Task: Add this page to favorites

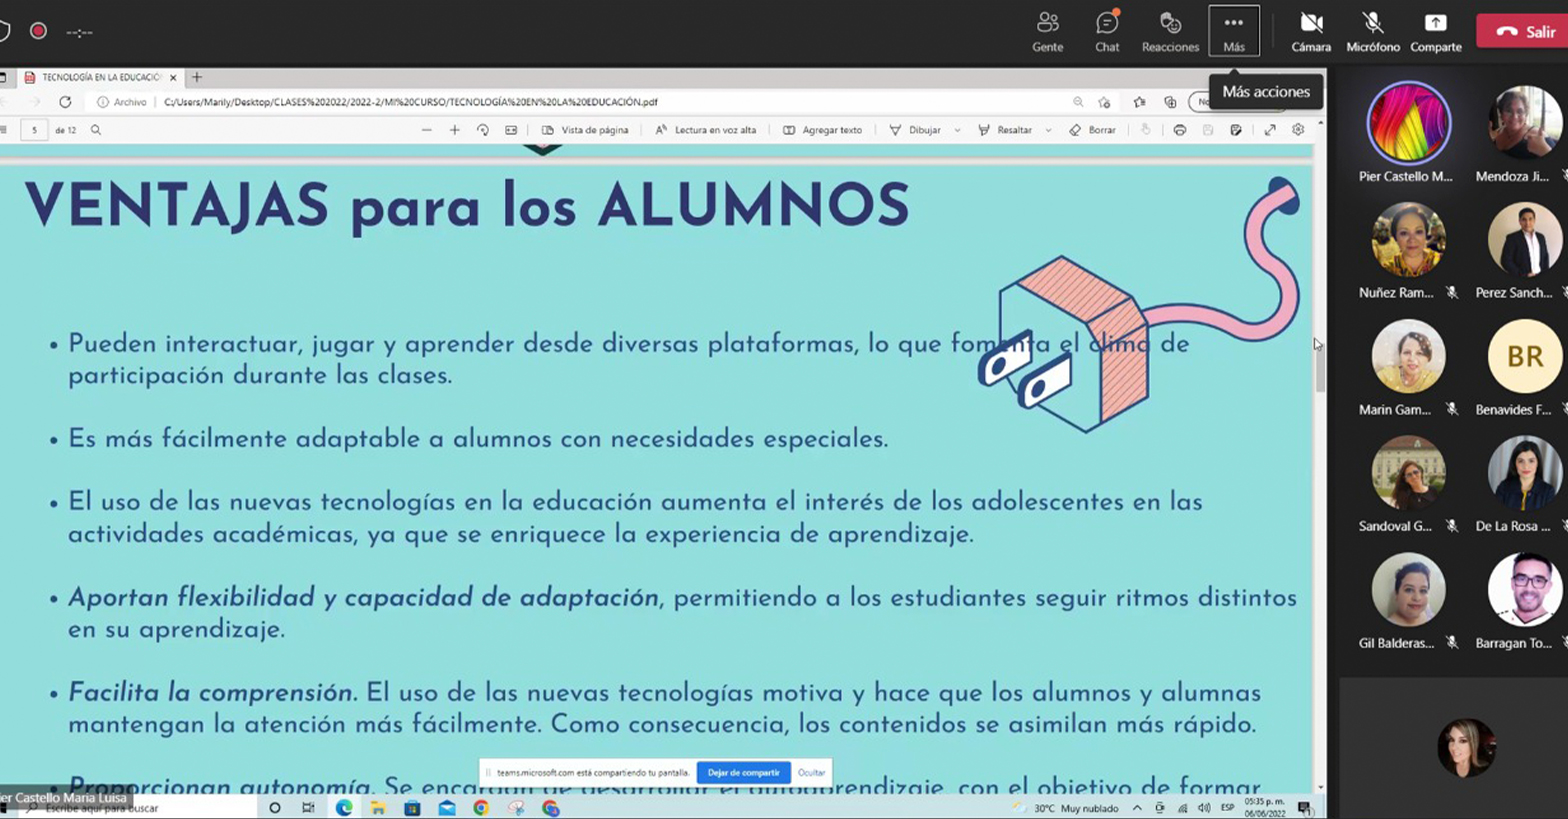Action: point(1105,102)
